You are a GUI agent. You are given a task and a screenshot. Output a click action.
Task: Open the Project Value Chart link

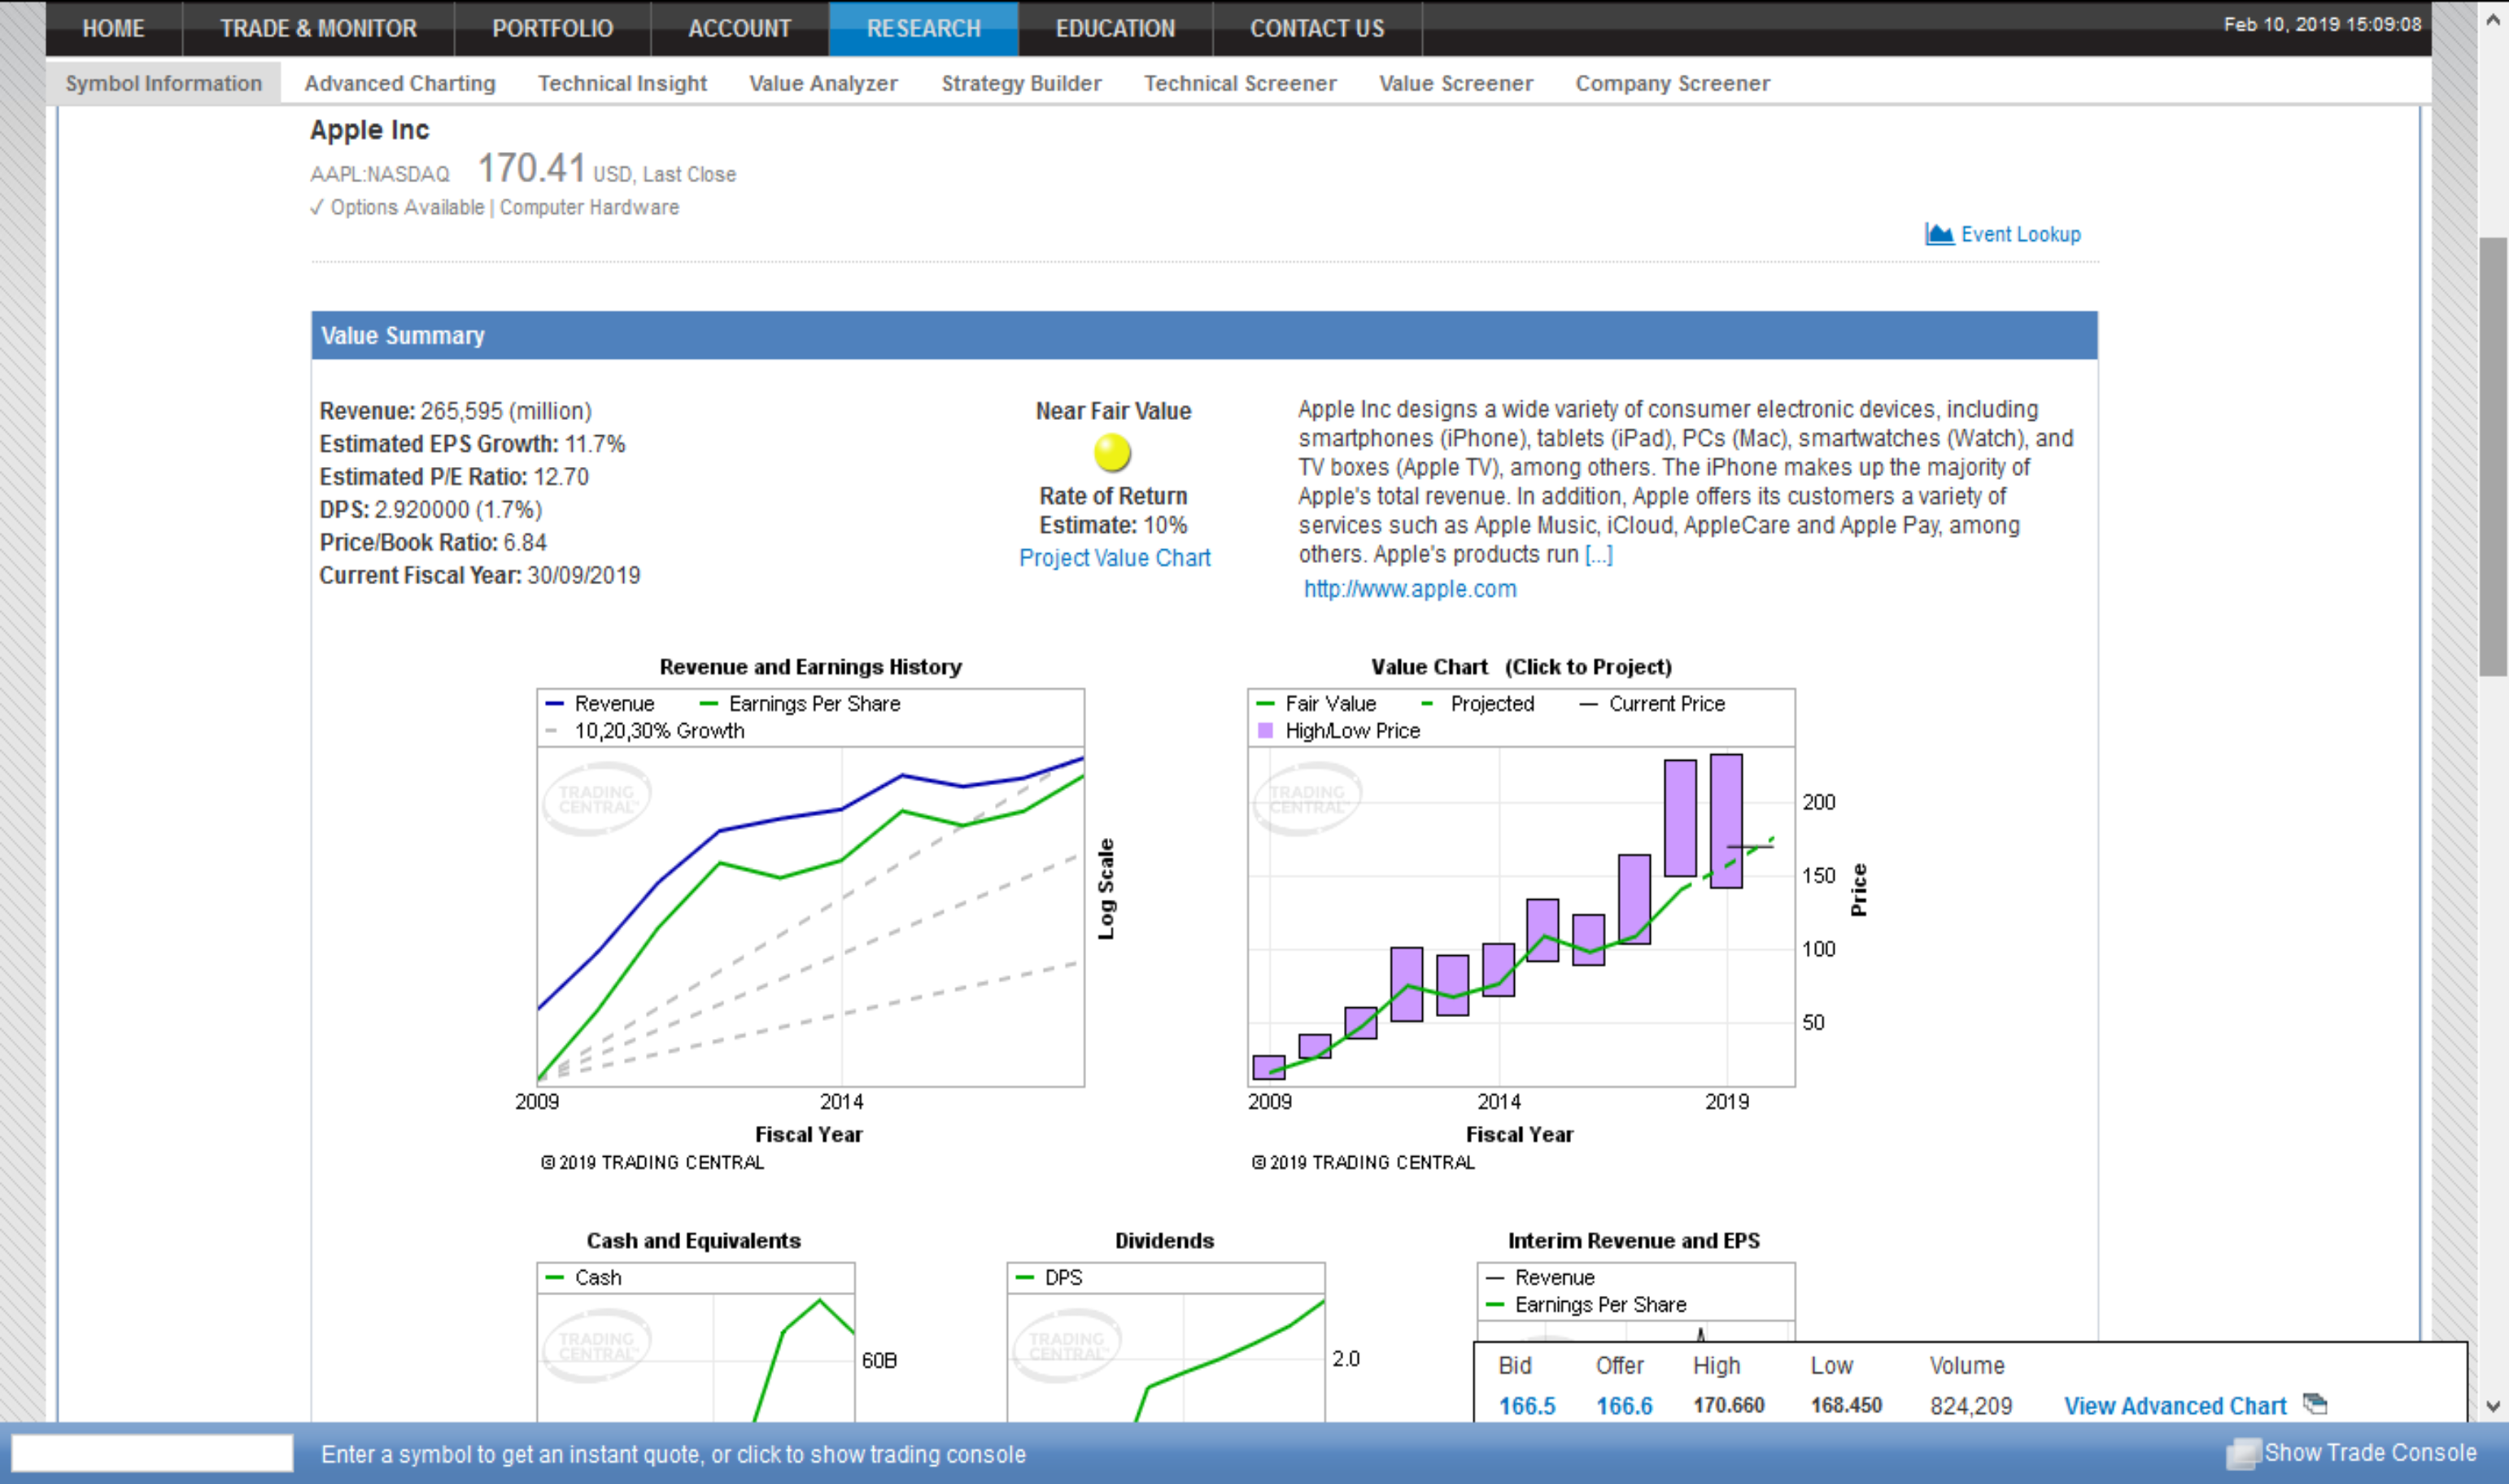point(1114,558)
